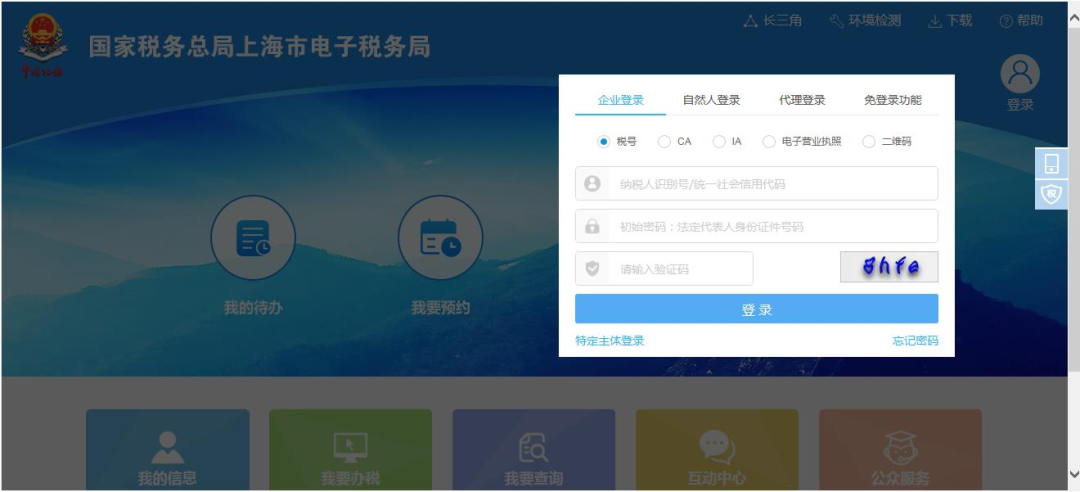Choose the 电子营业执照 radio option
The image size is (1080, 492).
click(x=769, y=142)
